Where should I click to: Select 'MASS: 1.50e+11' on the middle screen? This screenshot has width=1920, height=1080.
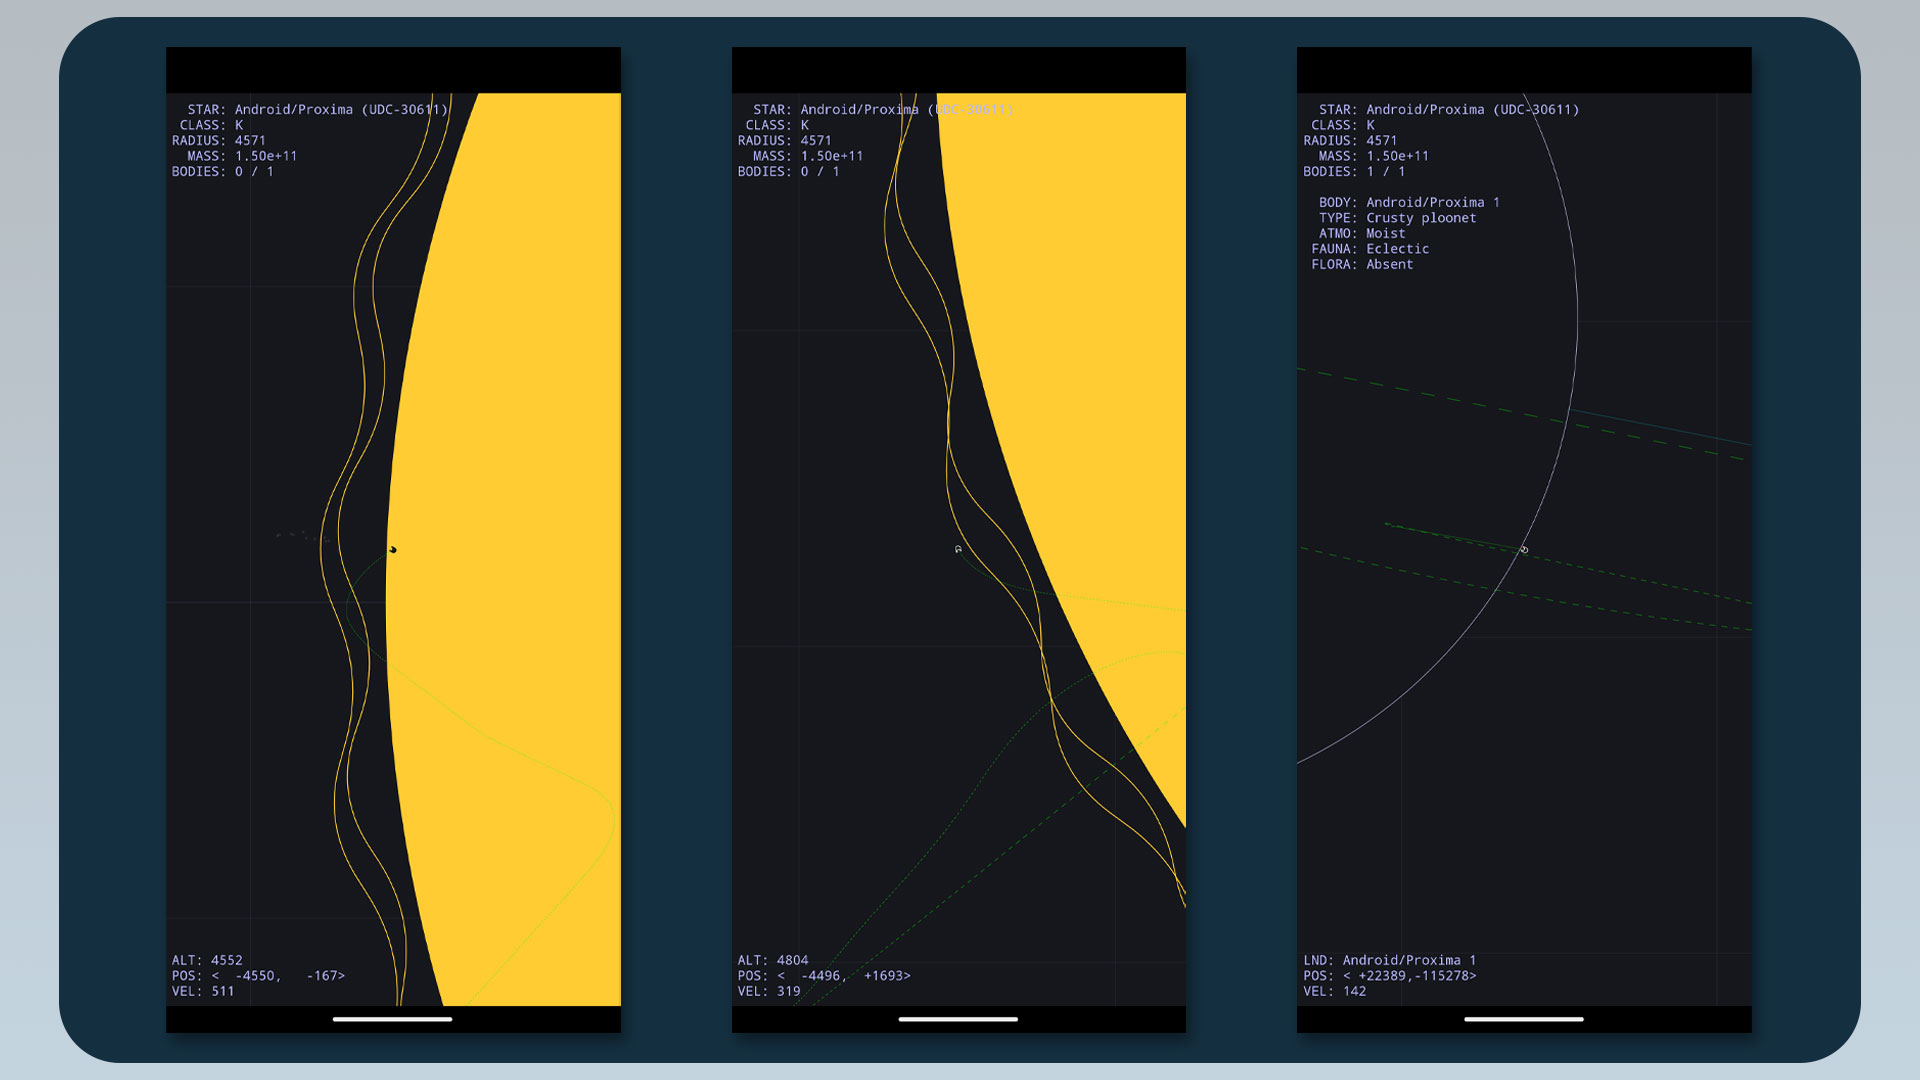coord(808,156)
